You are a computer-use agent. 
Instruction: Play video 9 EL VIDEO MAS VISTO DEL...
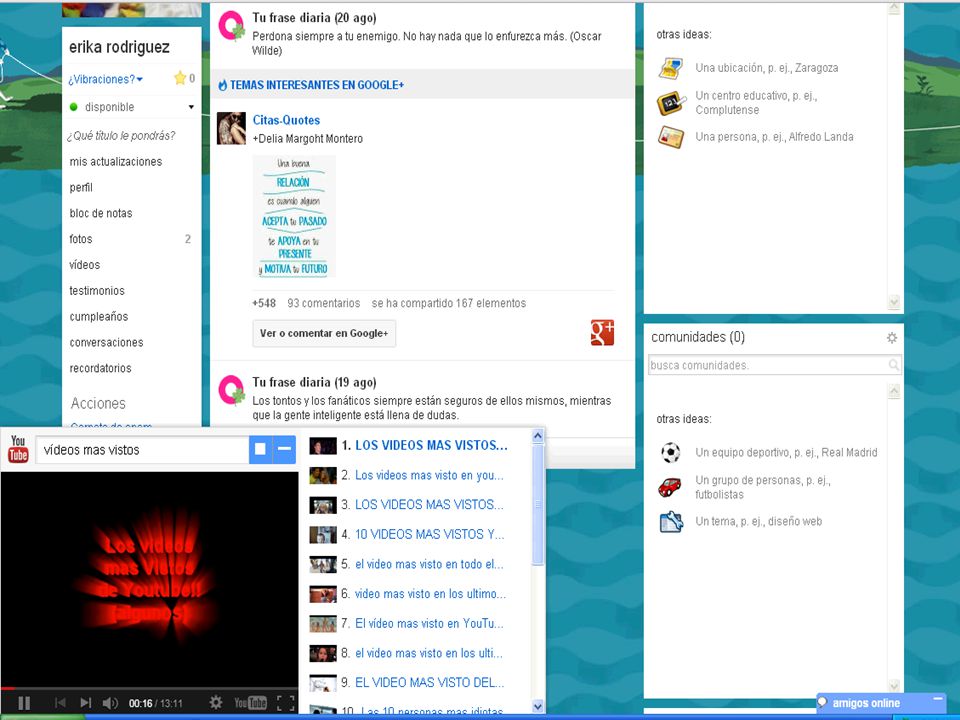click(x=430, y=683)
